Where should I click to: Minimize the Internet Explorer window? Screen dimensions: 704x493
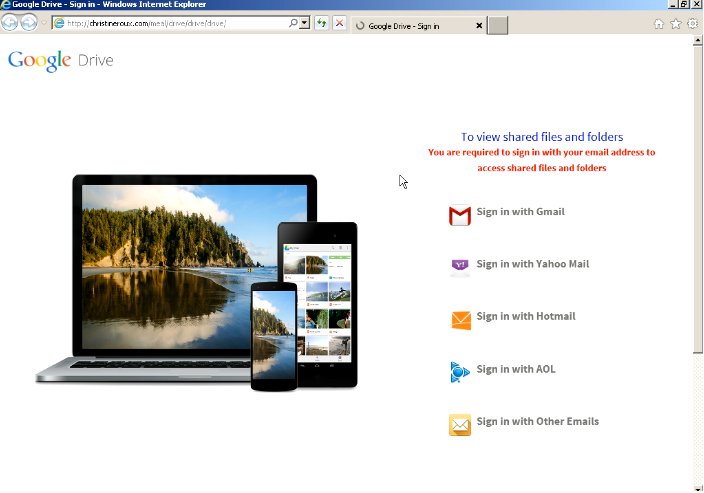click(x=673, y=4)
